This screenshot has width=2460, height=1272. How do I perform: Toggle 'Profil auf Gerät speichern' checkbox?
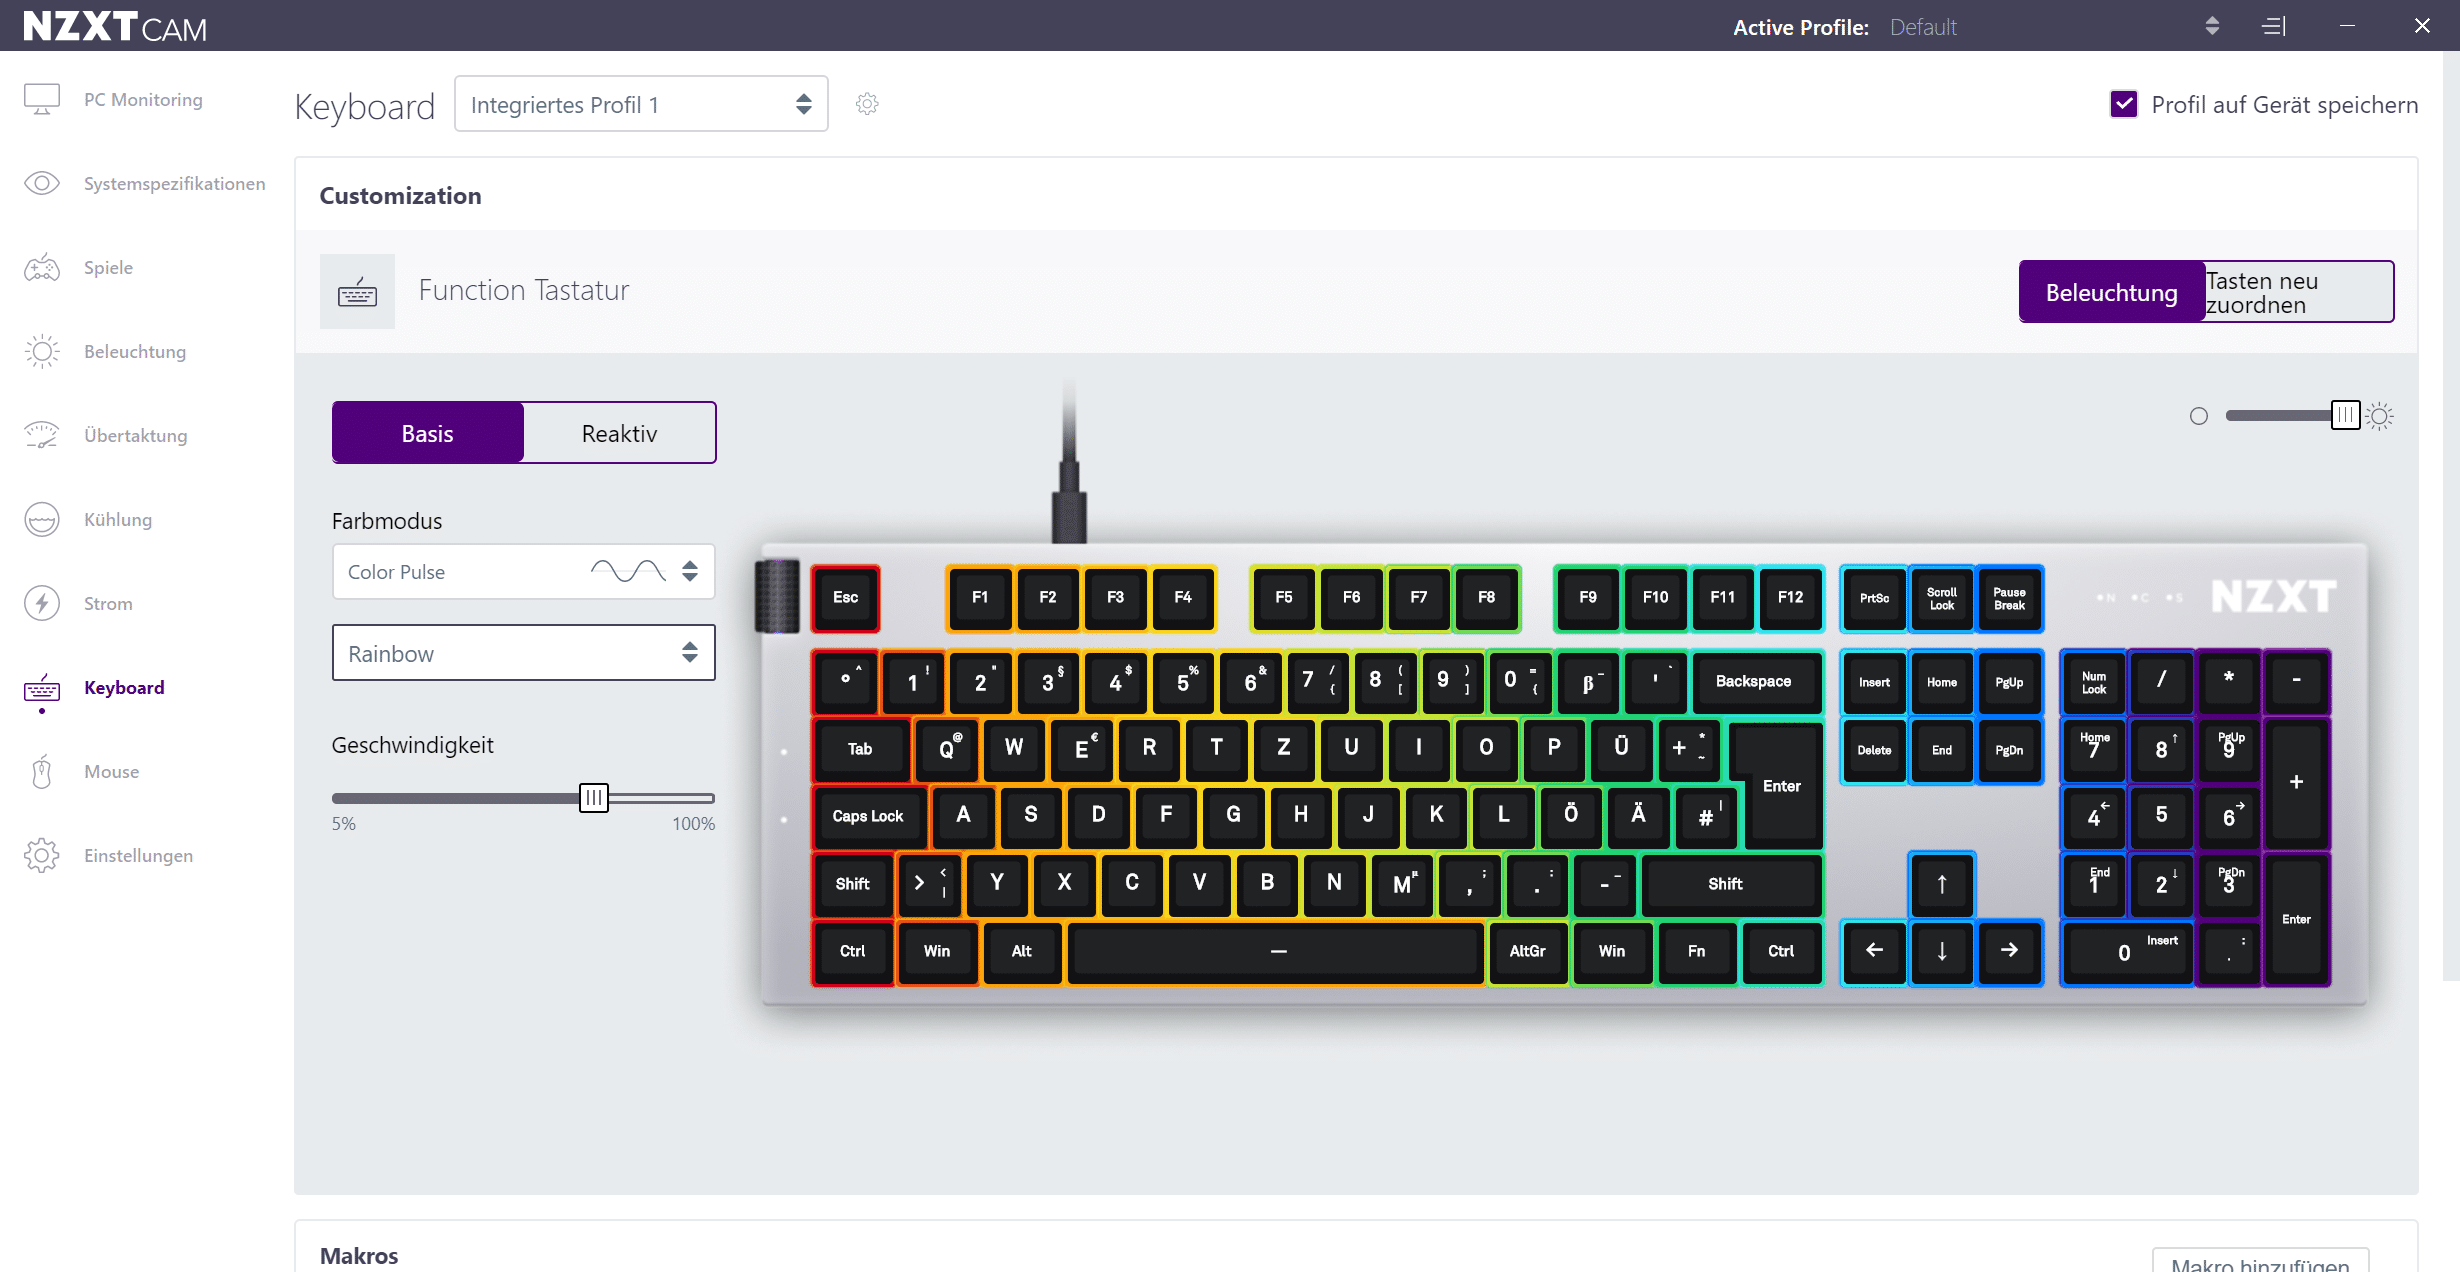click(2123, 104)
